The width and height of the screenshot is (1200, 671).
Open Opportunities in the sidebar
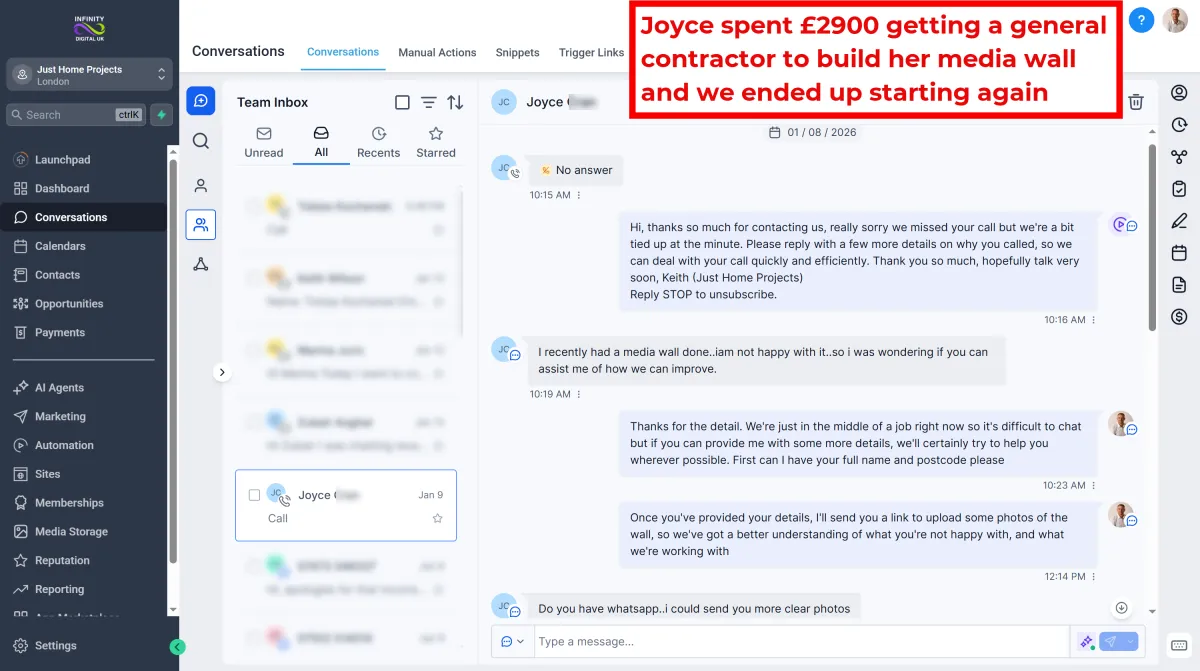[x=69, y=304]
